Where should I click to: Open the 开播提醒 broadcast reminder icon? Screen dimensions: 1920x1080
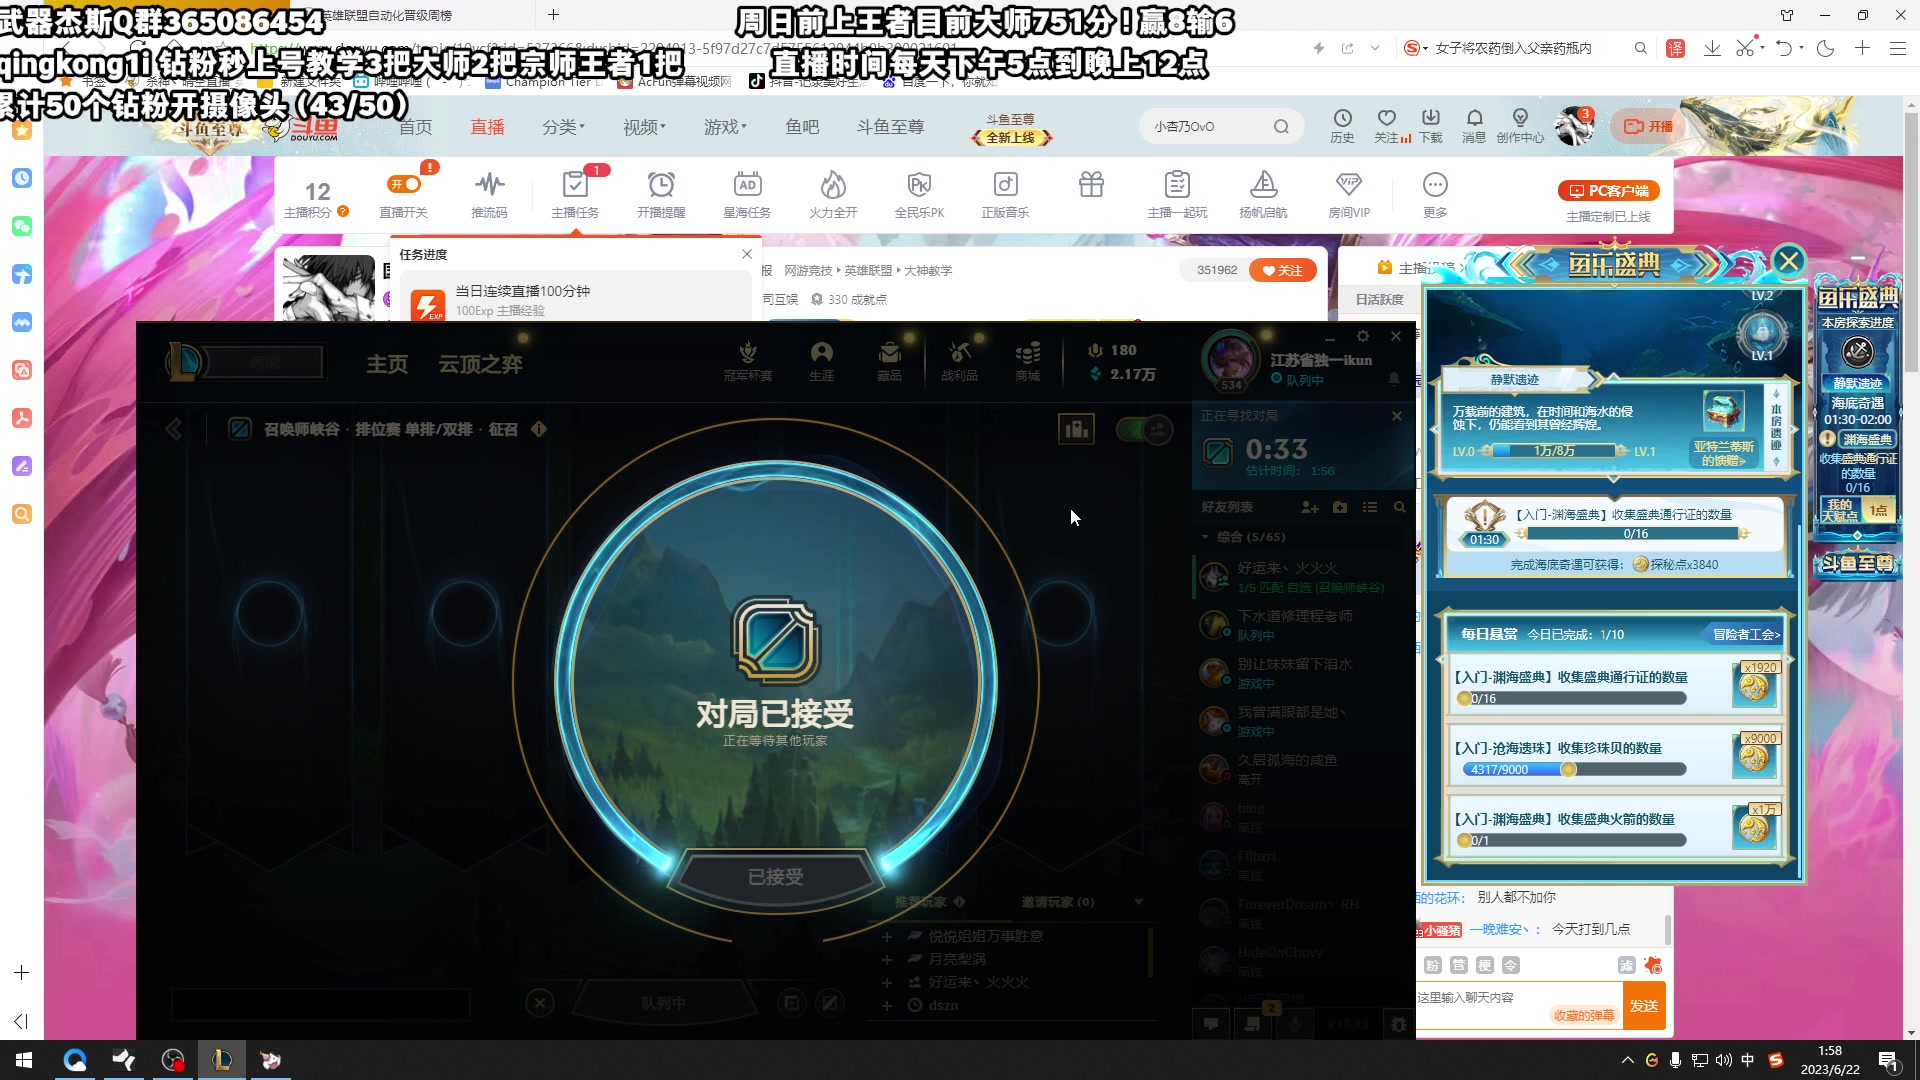pos(661,193)
